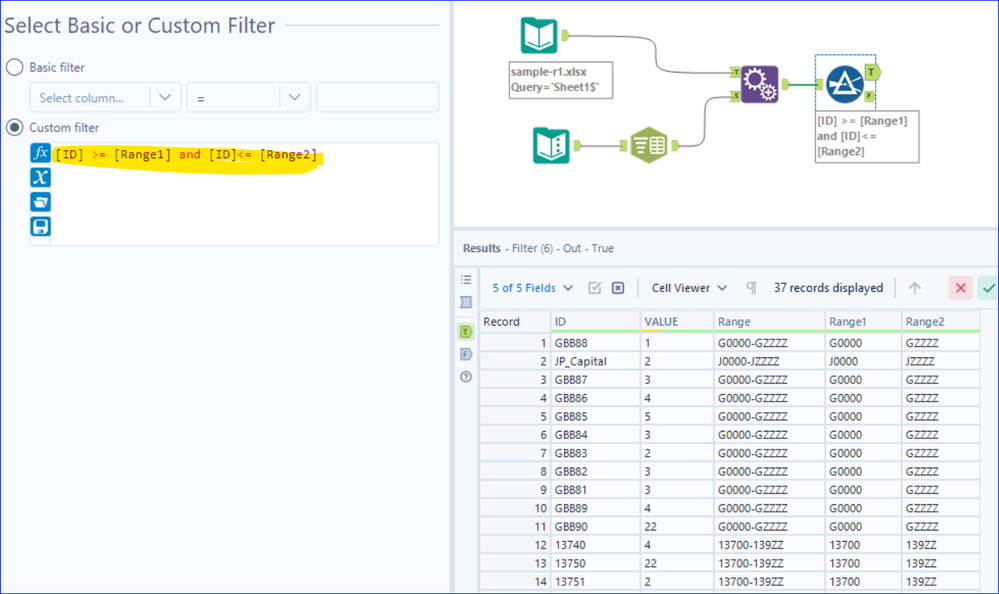The image size is (999, 594).
Task: Click the results help question icon
Action: tap(466, 377)
